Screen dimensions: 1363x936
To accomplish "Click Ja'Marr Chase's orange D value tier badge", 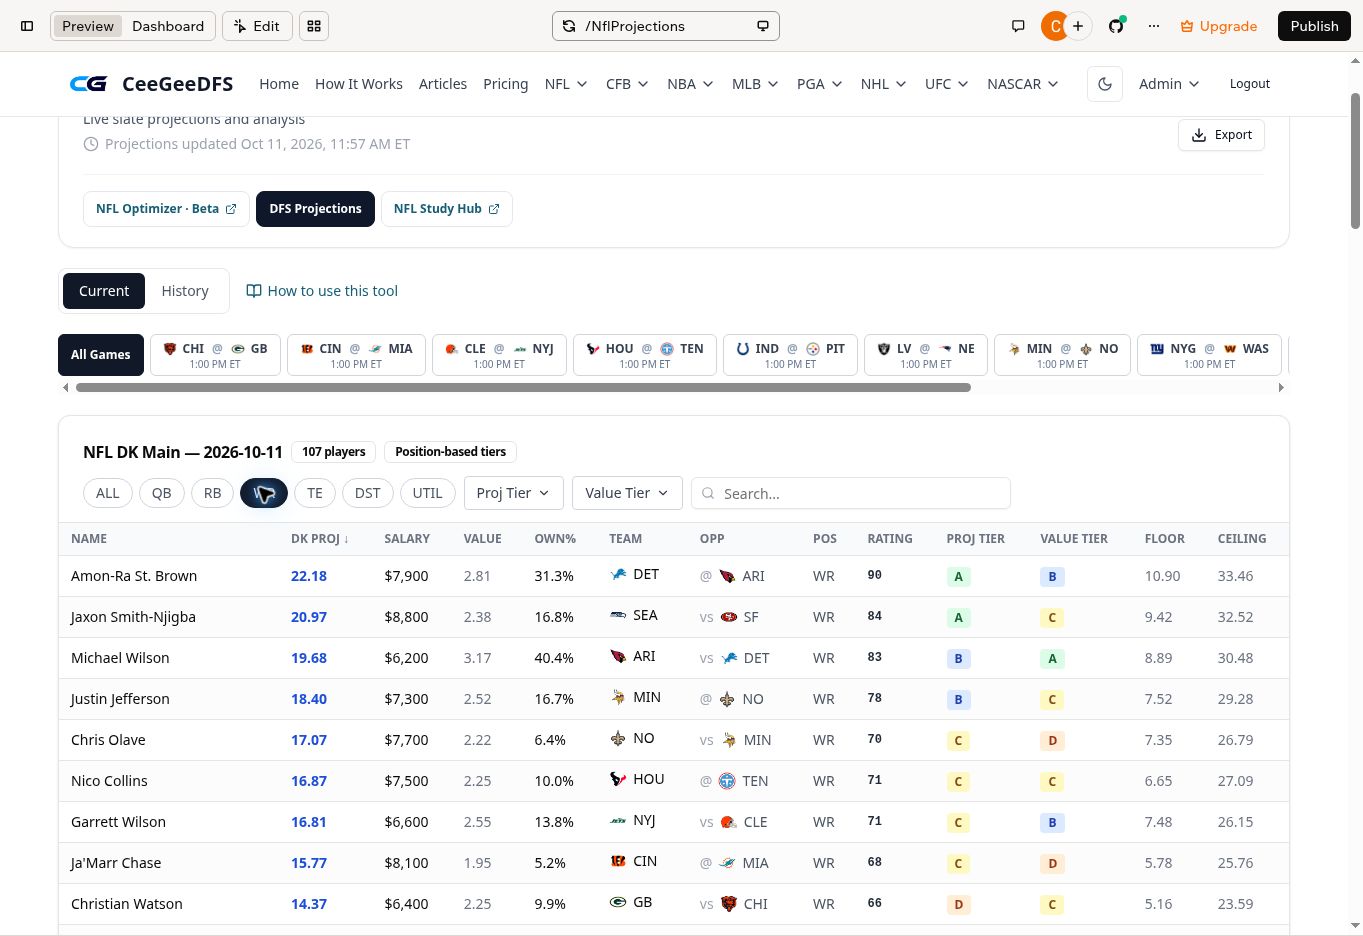I will (x=1052, y=863).
